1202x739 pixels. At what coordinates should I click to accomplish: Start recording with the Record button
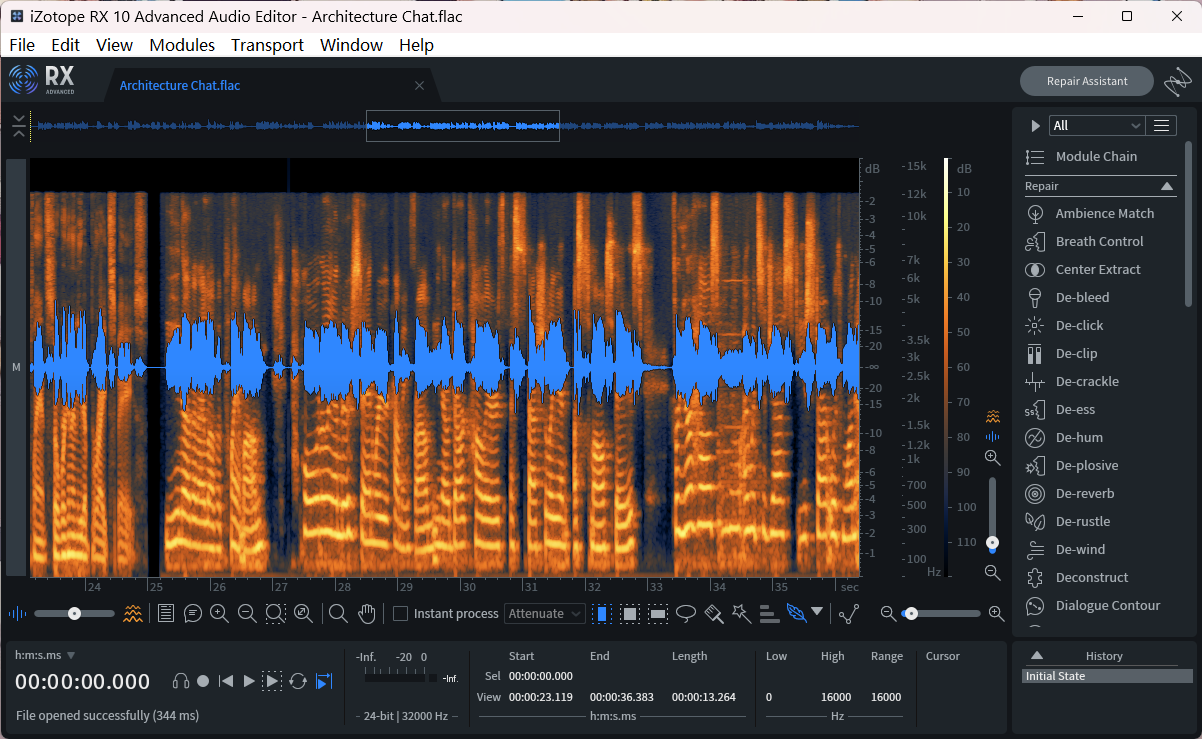(203, 681)
